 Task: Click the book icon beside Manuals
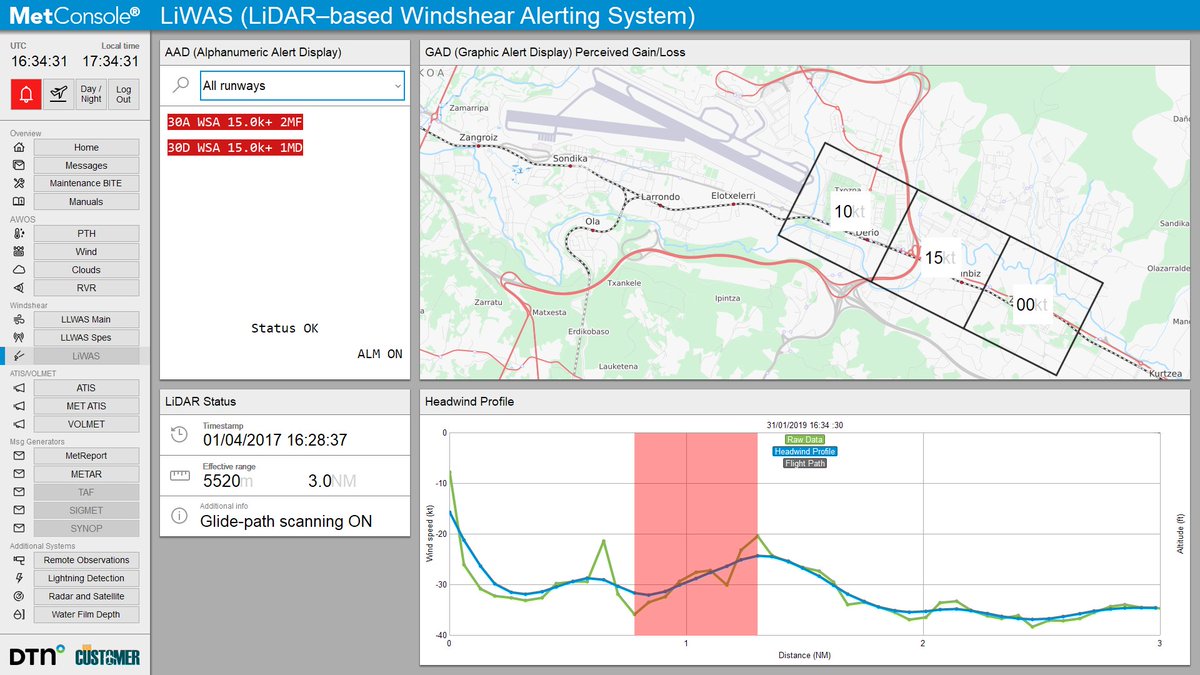point(18,201)
